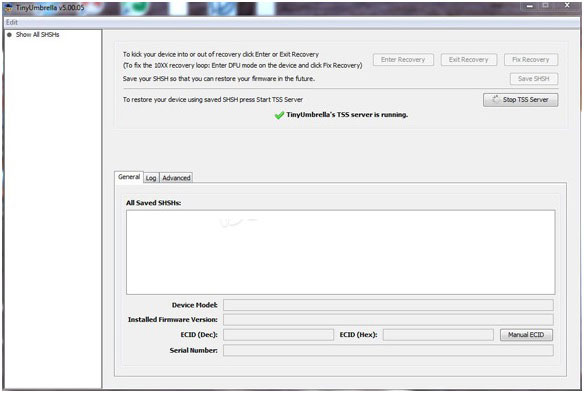The width and height of the screenshot is (584, 393).
Task: Stop the TSS Server
Action: tap(520, 100)
